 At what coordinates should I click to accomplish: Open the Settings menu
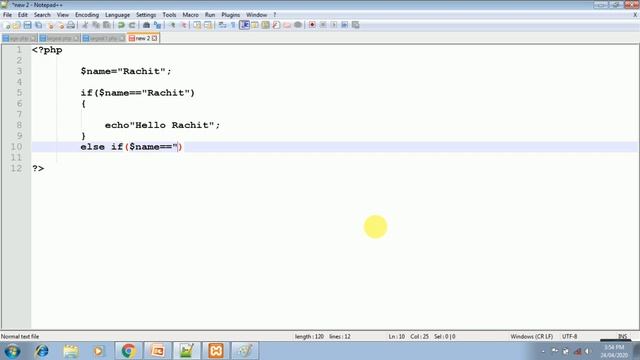point(146,15)
